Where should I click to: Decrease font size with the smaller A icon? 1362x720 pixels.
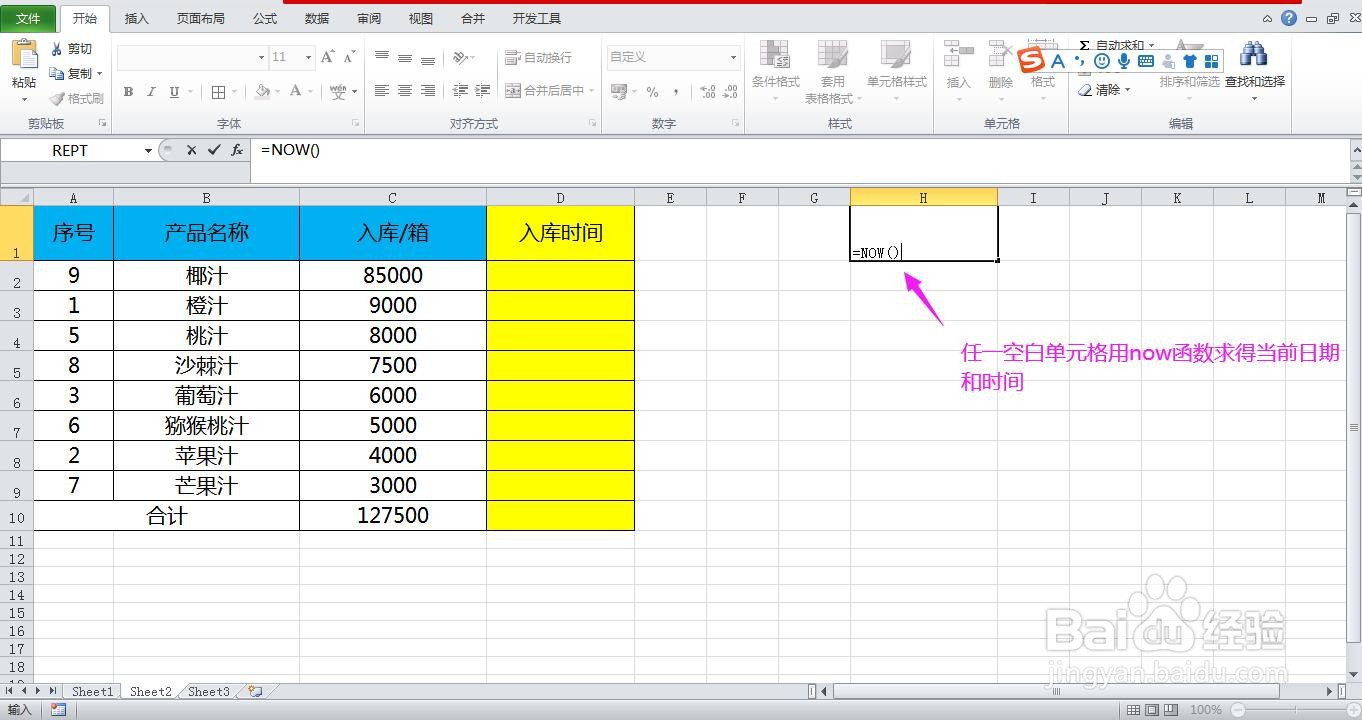pos(350,58)
